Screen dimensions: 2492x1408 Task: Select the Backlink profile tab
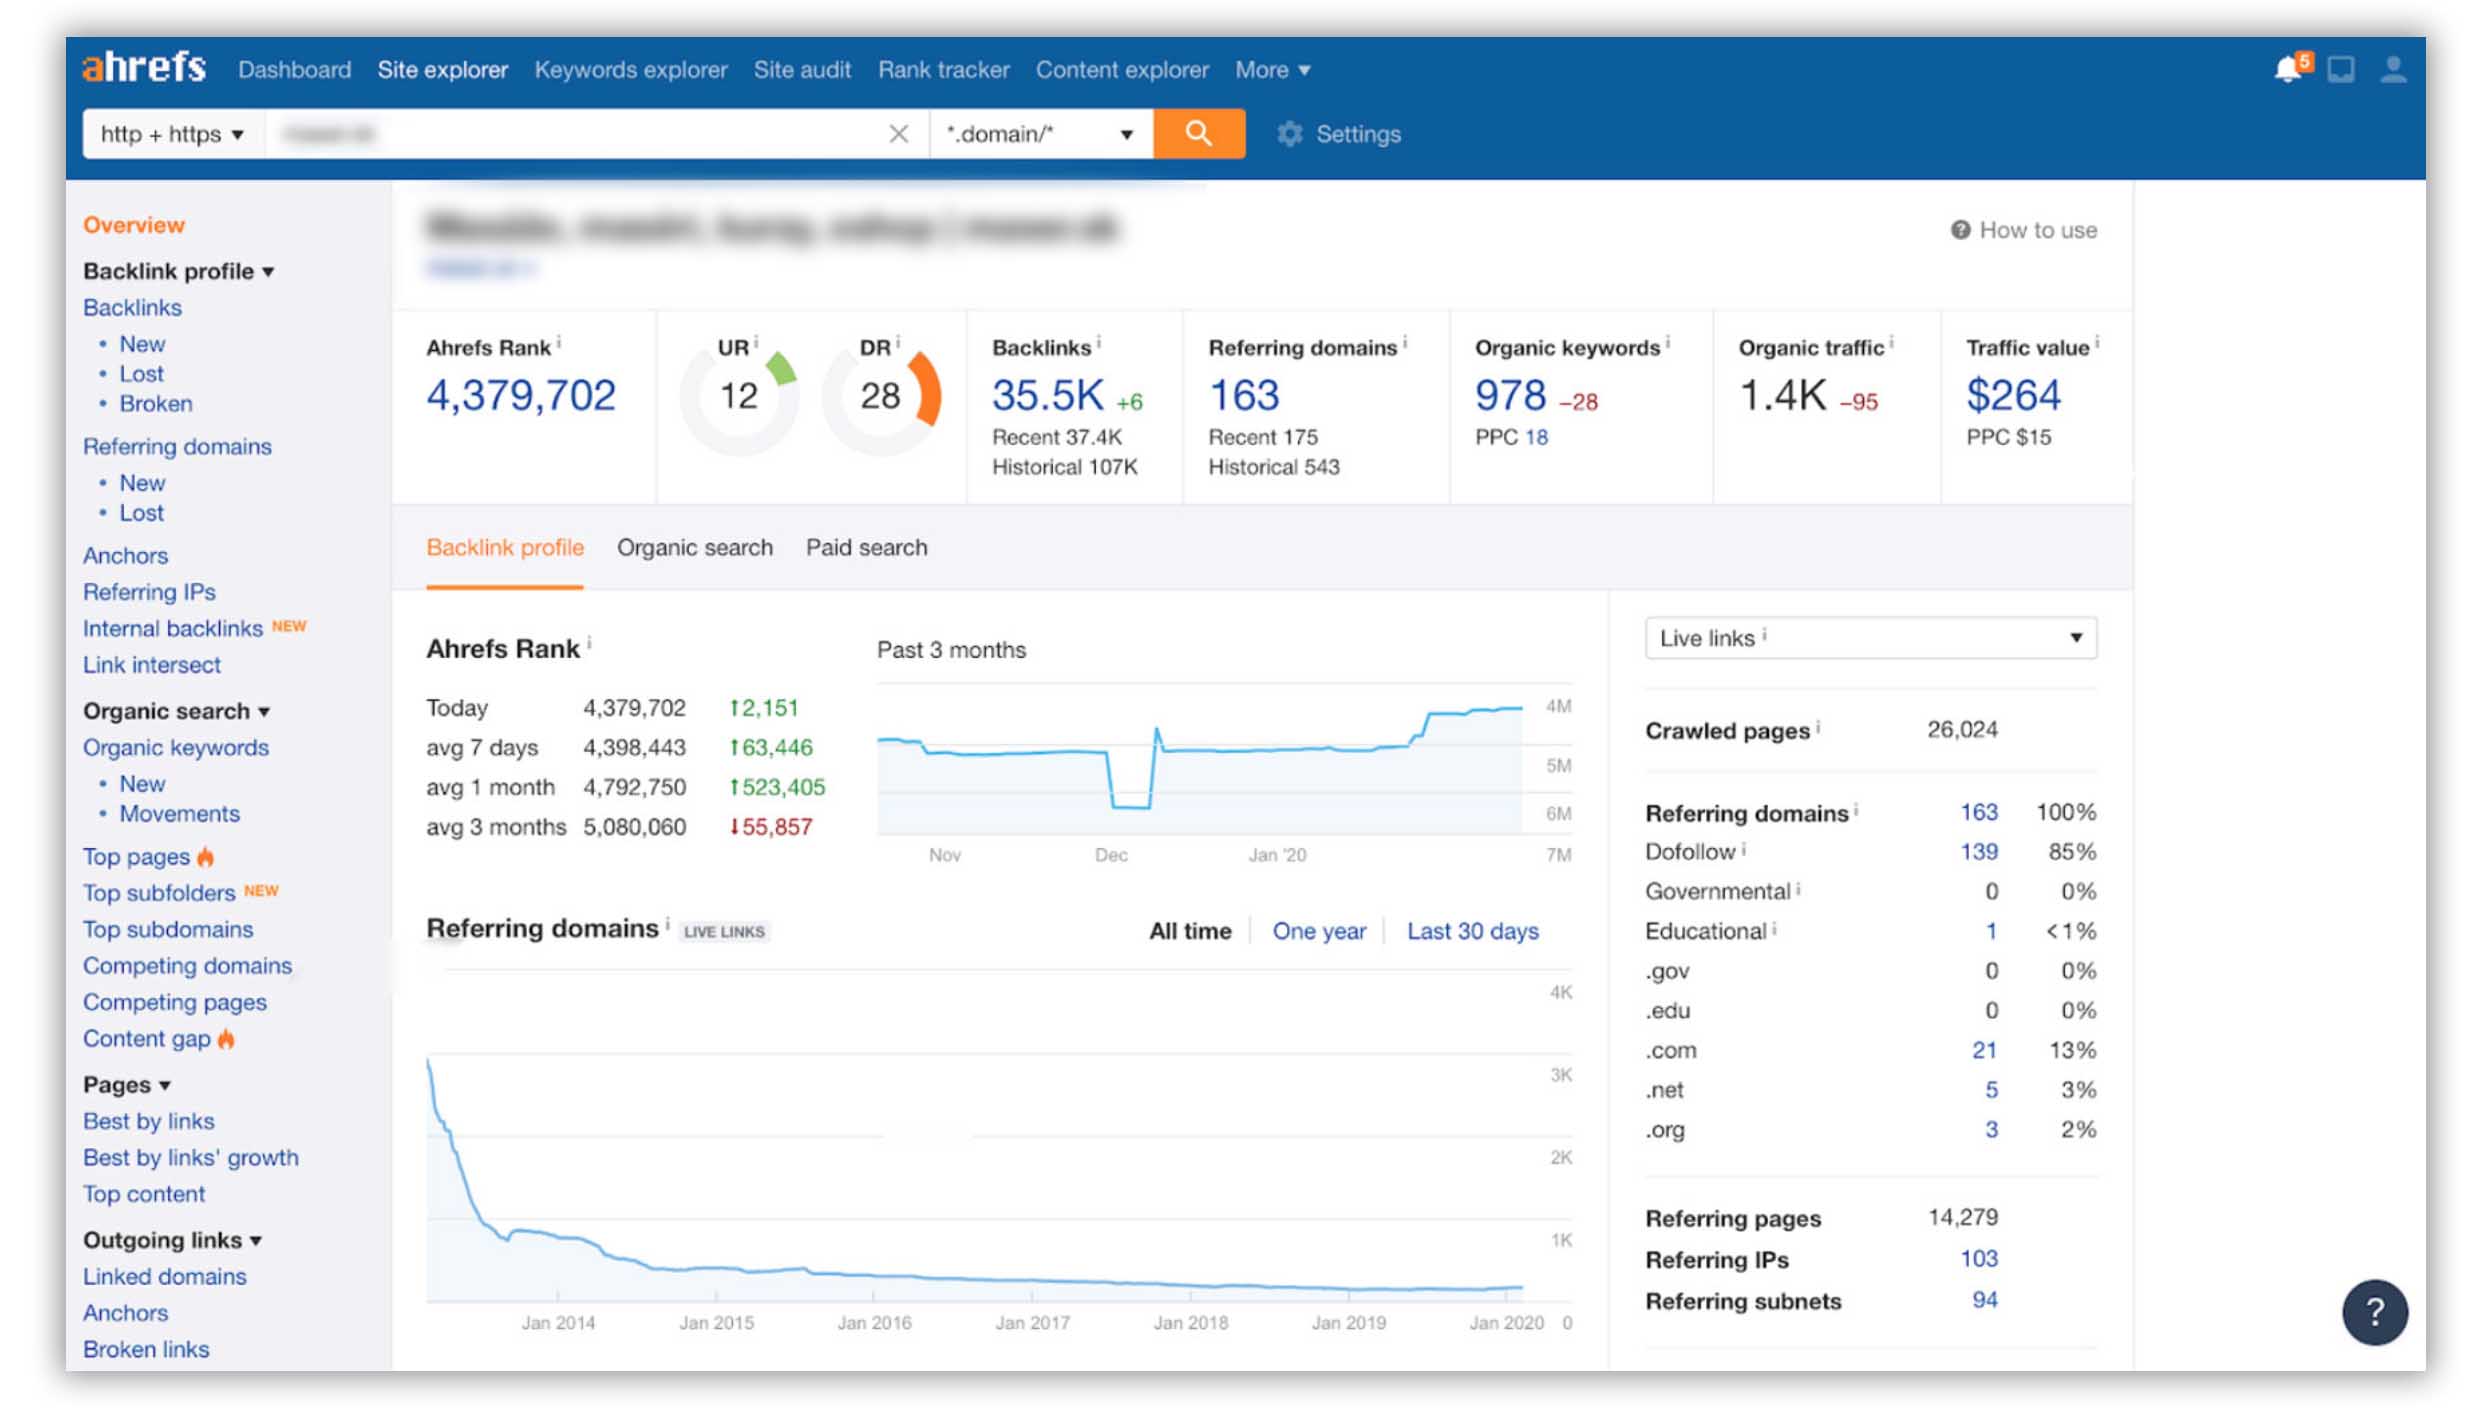505,548
